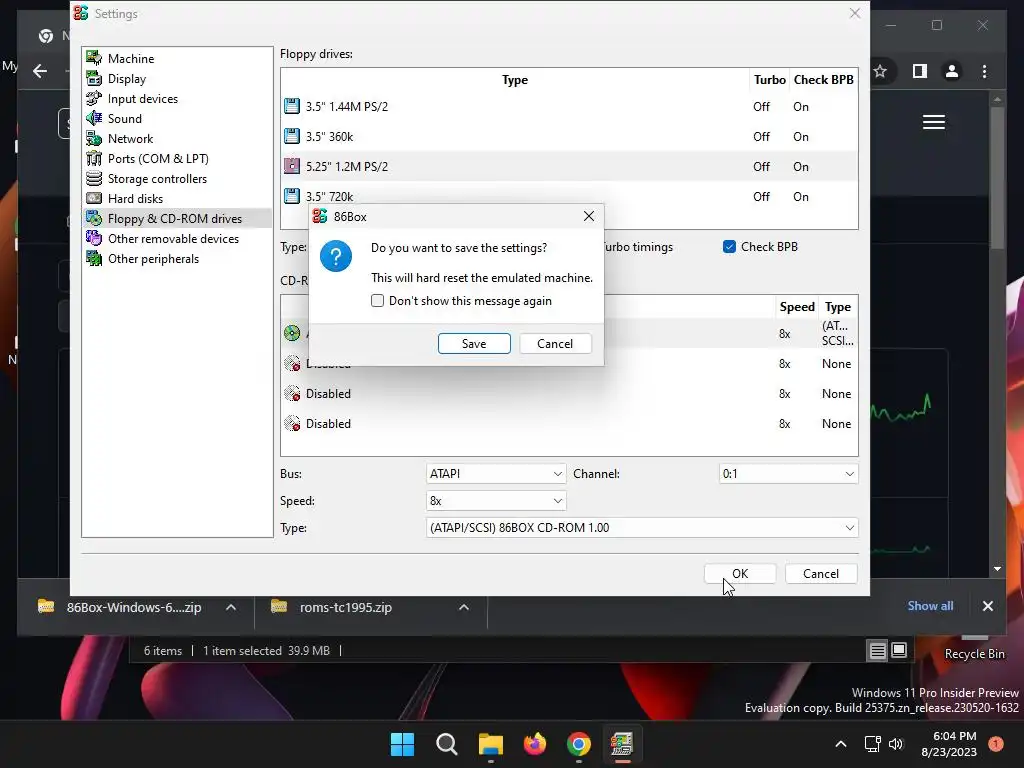Click Chrome back arrow
Image resolution: width=1024 pixels, height=768 pixels.
point(40,71)
